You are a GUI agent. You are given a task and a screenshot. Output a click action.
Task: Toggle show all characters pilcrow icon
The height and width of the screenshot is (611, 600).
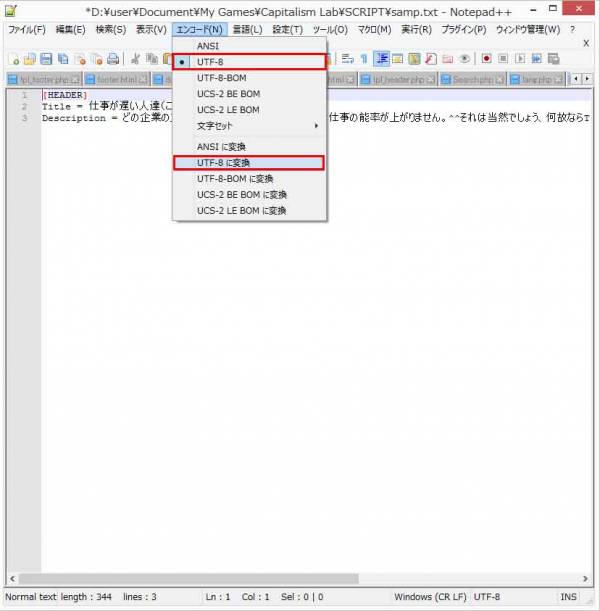coord(364,59)
